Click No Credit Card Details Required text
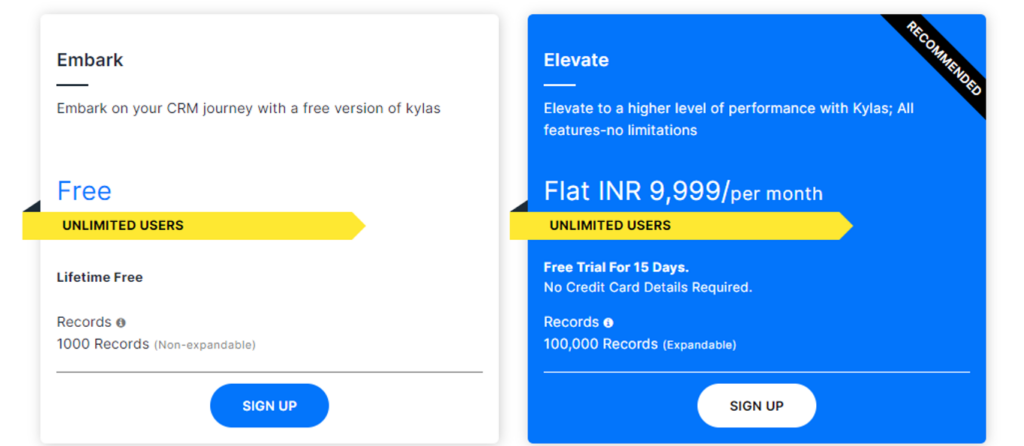 (x=648, y=287)
